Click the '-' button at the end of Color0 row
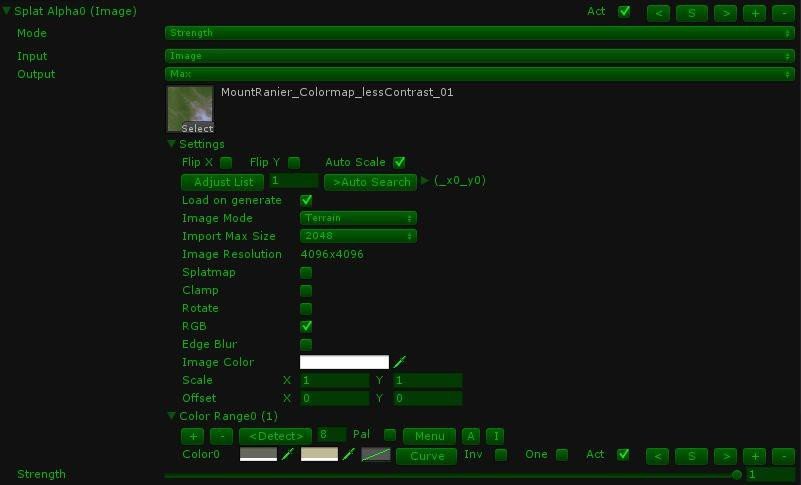The width and height of the screenshot is (801, 485). (783, 456)
